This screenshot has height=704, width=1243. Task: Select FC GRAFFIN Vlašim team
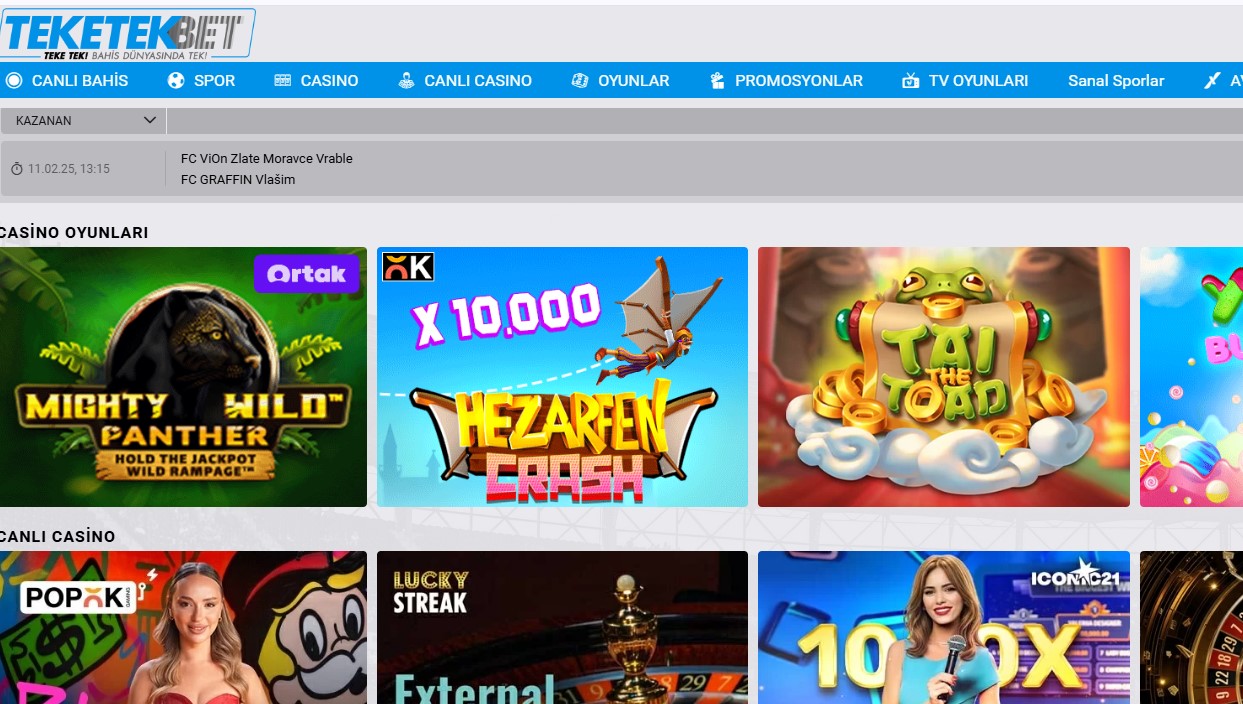point(238,180)
